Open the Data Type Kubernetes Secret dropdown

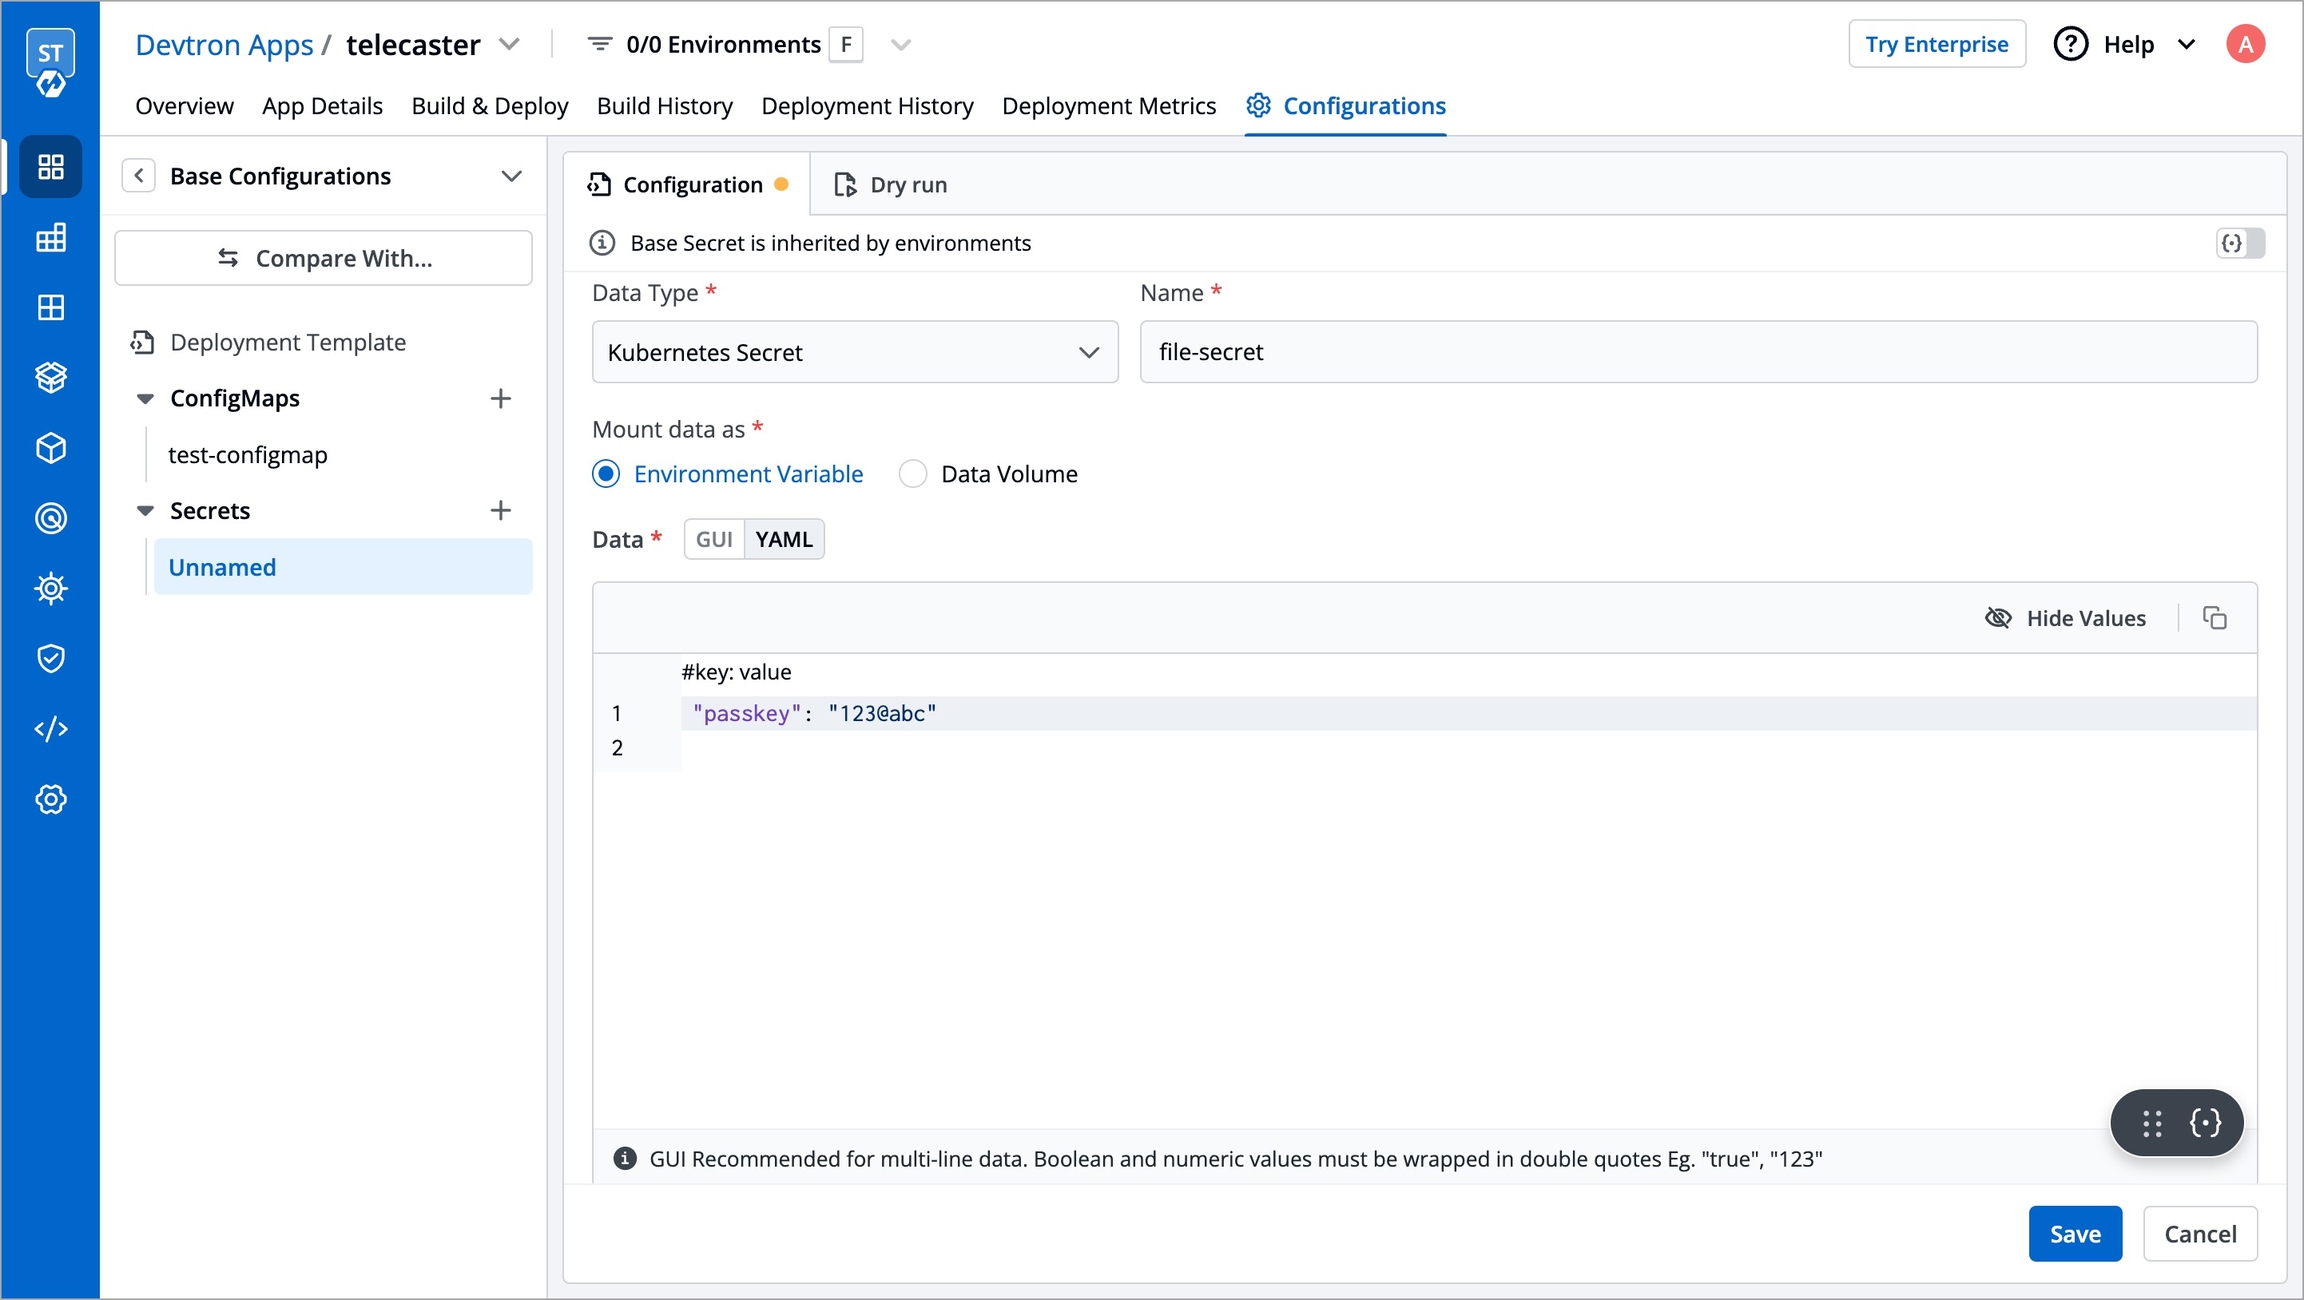pyautogui.click(x=855, y=352)
